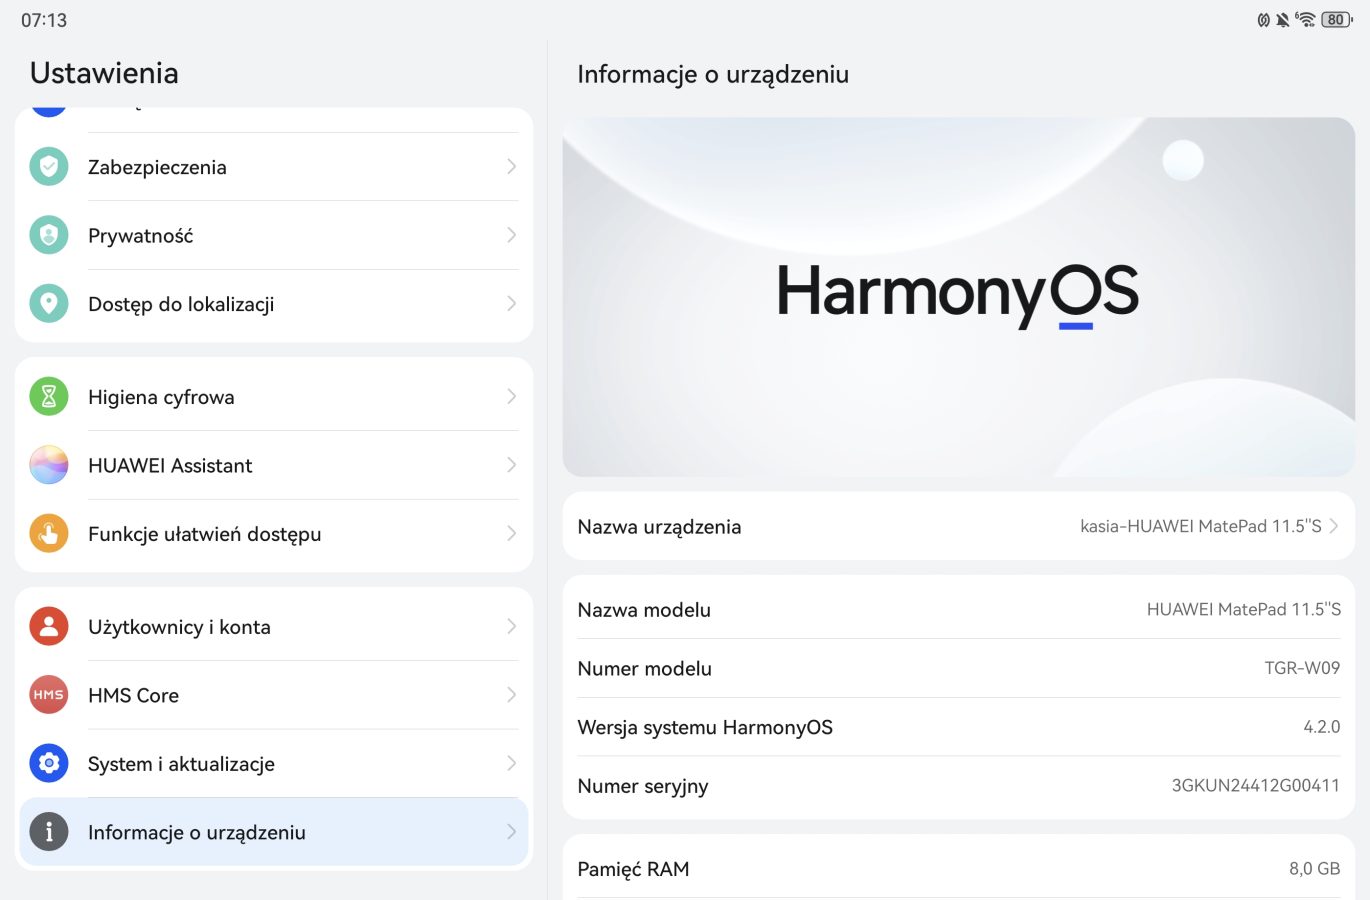Open Higiena cyfrowa settings

[274, 397]
